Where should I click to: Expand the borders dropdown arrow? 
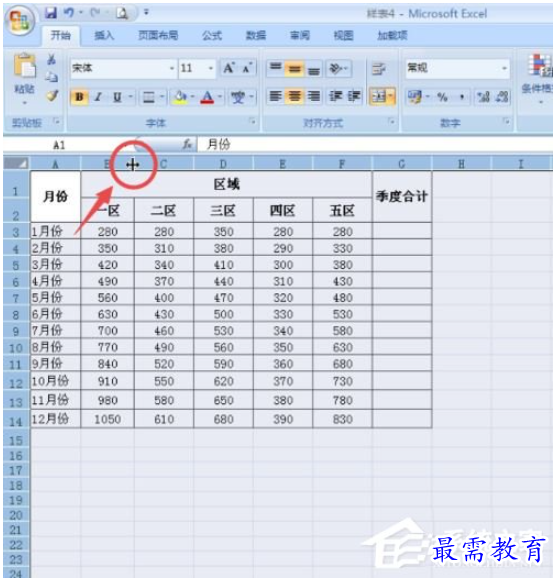click(x=162, y=97)
